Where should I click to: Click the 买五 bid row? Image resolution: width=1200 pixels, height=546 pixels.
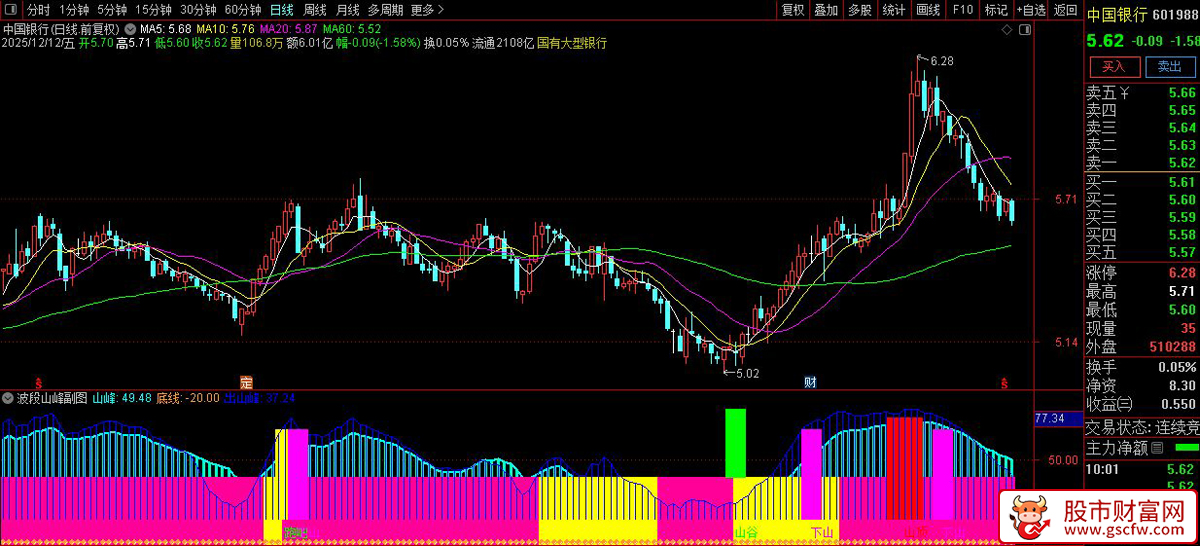(x=1142, y=252)
